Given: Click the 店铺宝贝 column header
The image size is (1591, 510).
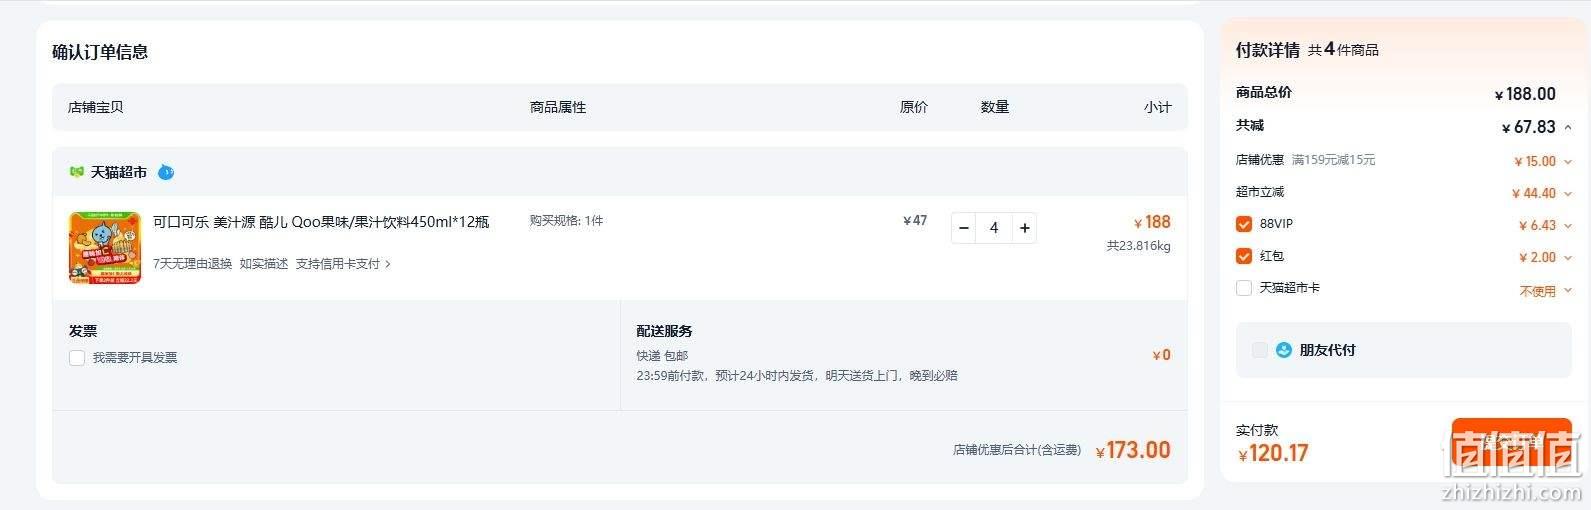Looking at the screenshot, I should click(x=96, y=107).
